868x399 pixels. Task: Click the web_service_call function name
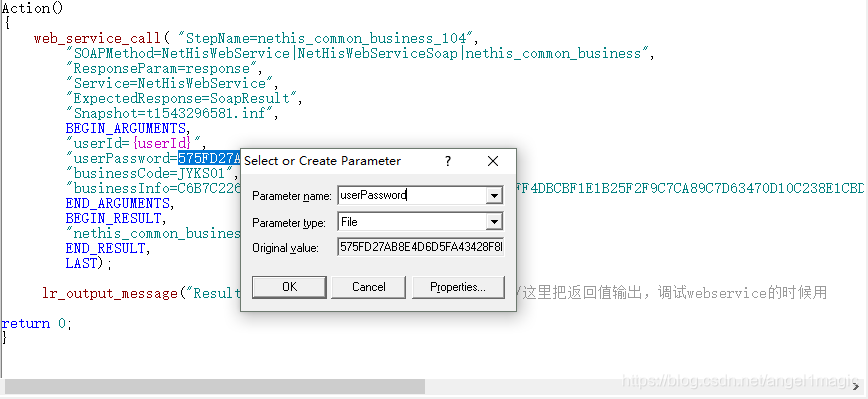coord(97,39)
